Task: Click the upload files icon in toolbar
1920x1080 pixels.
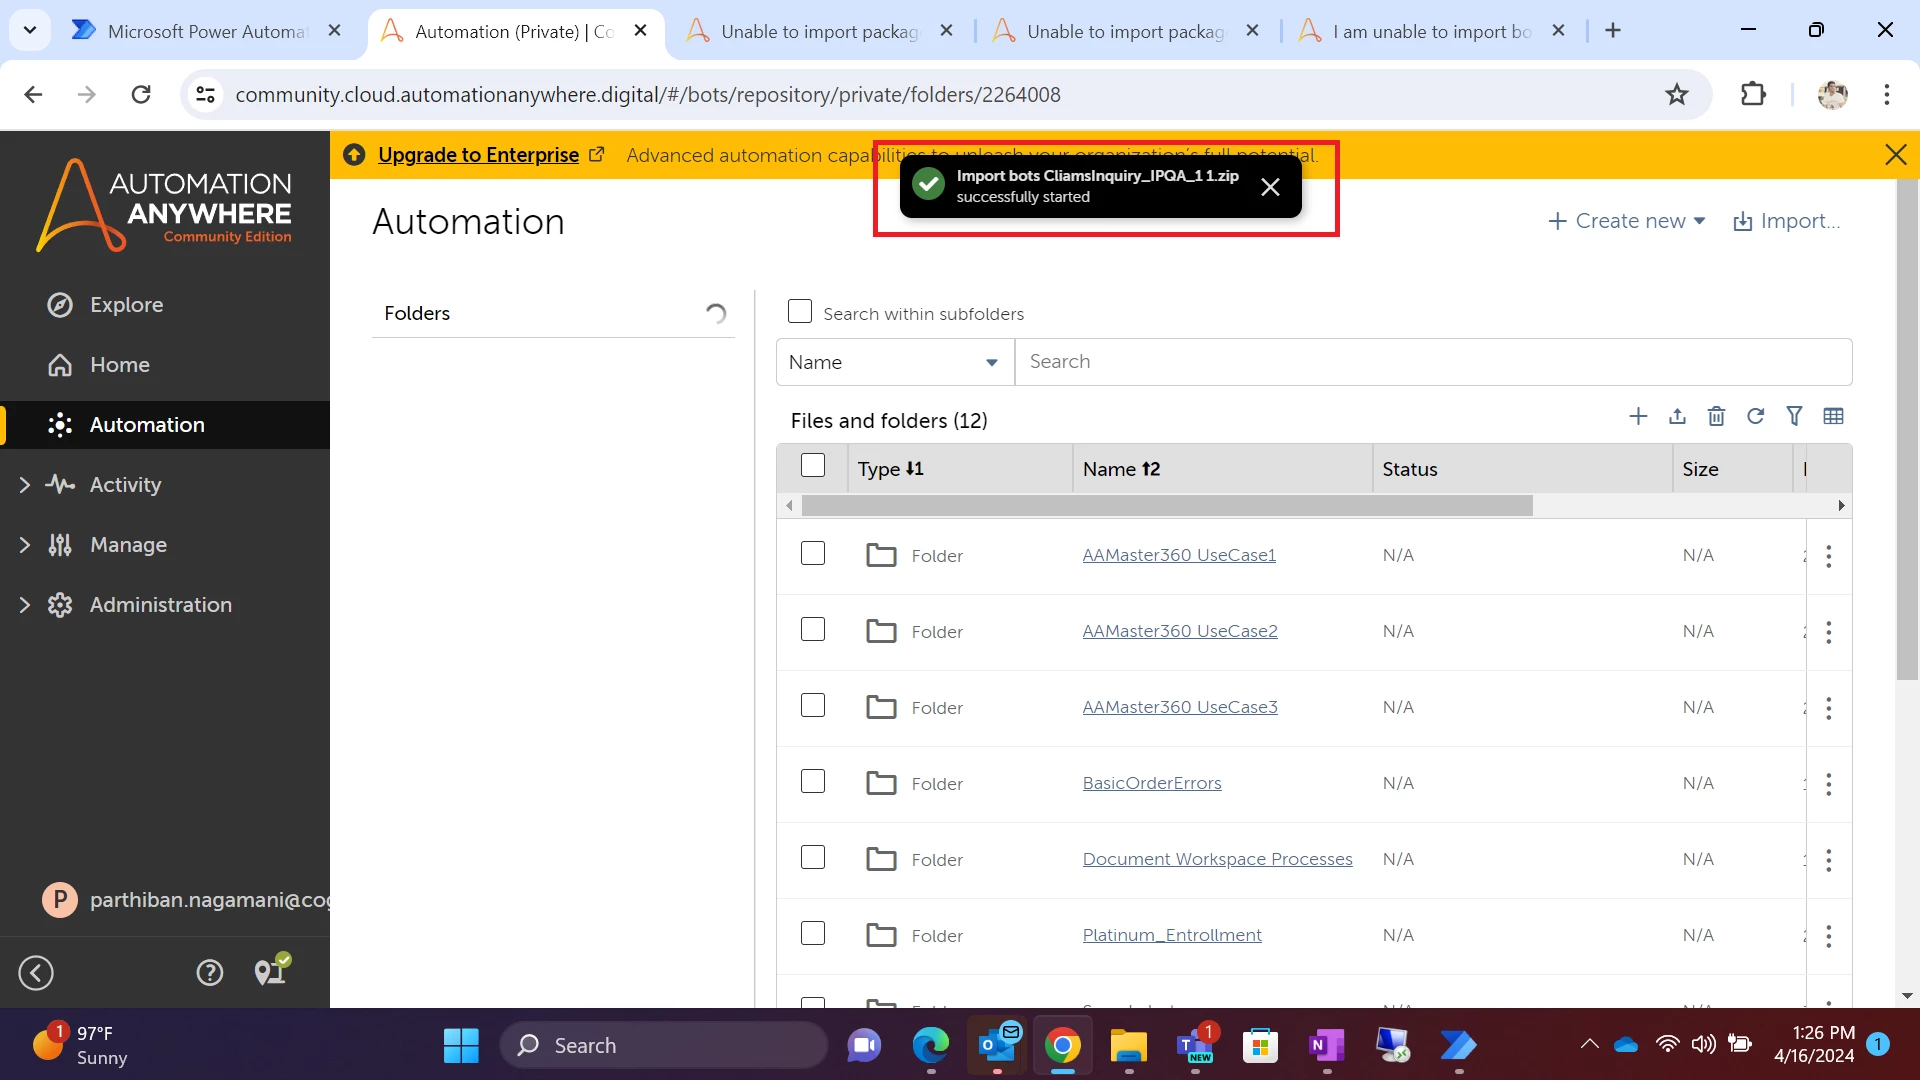Action: click(1677, 416)
